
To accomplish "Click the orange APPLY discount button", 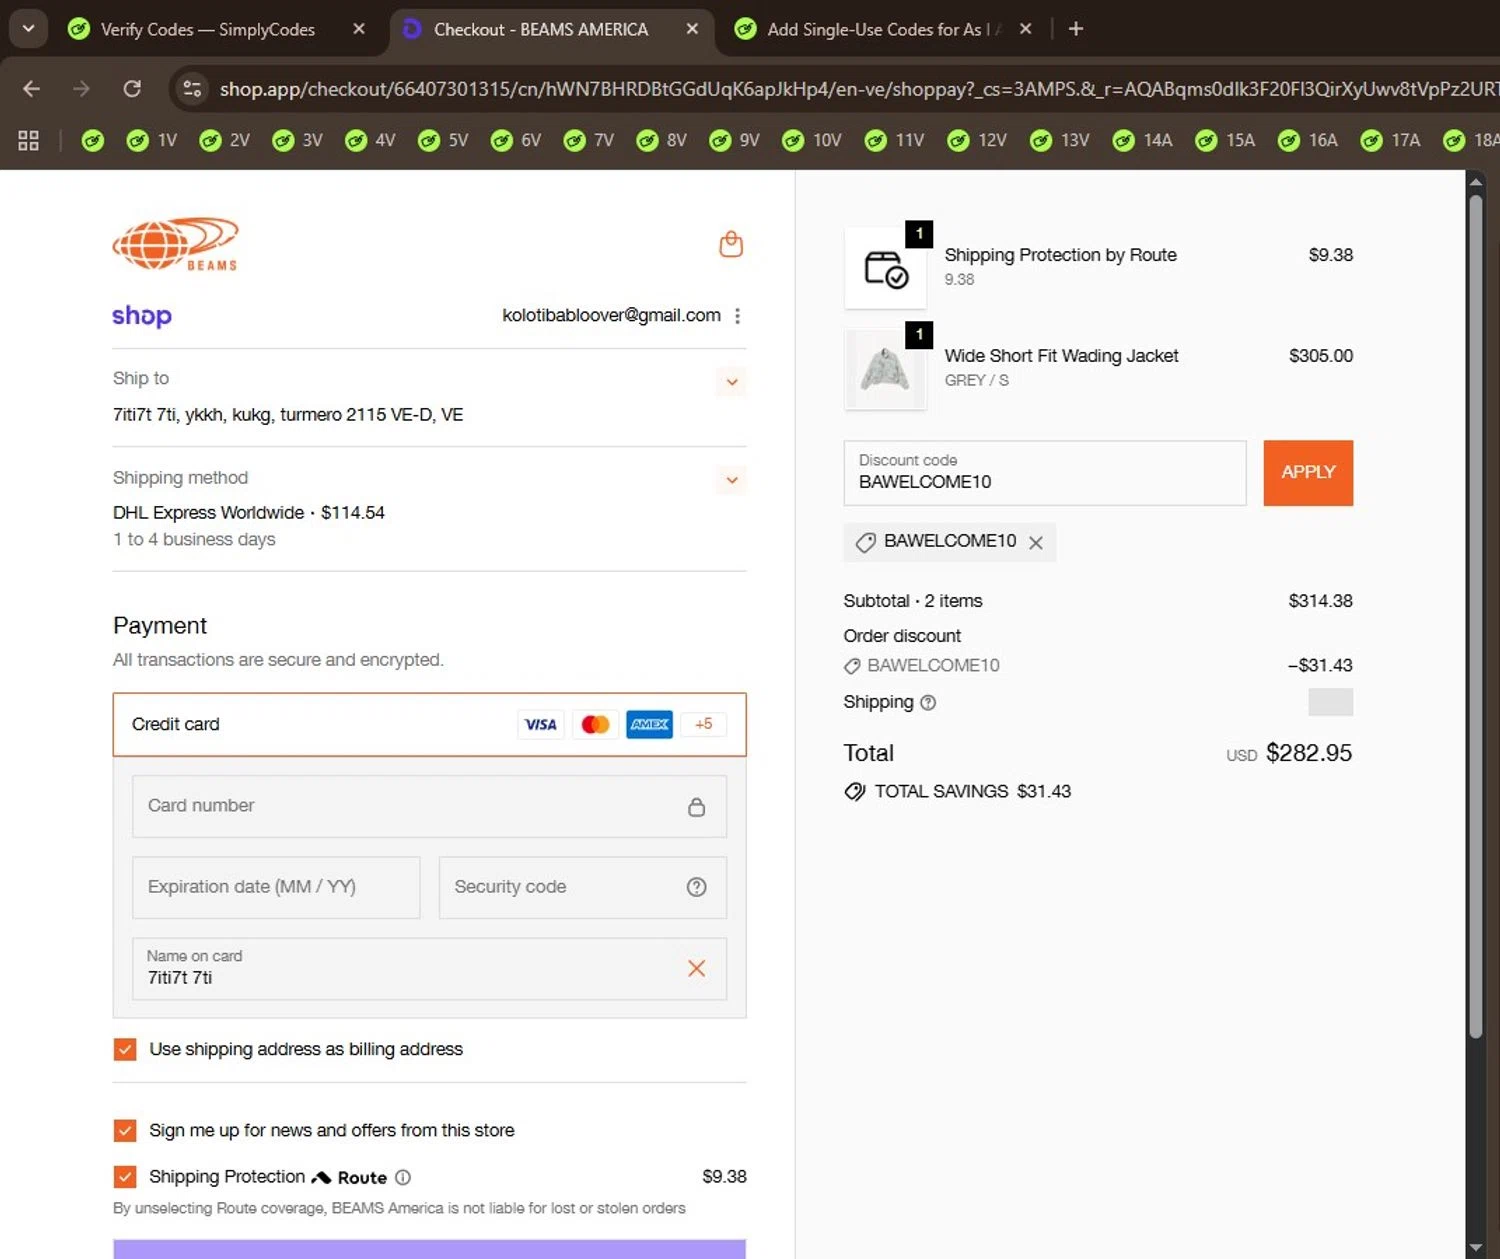I will [x=1308, y=472].
